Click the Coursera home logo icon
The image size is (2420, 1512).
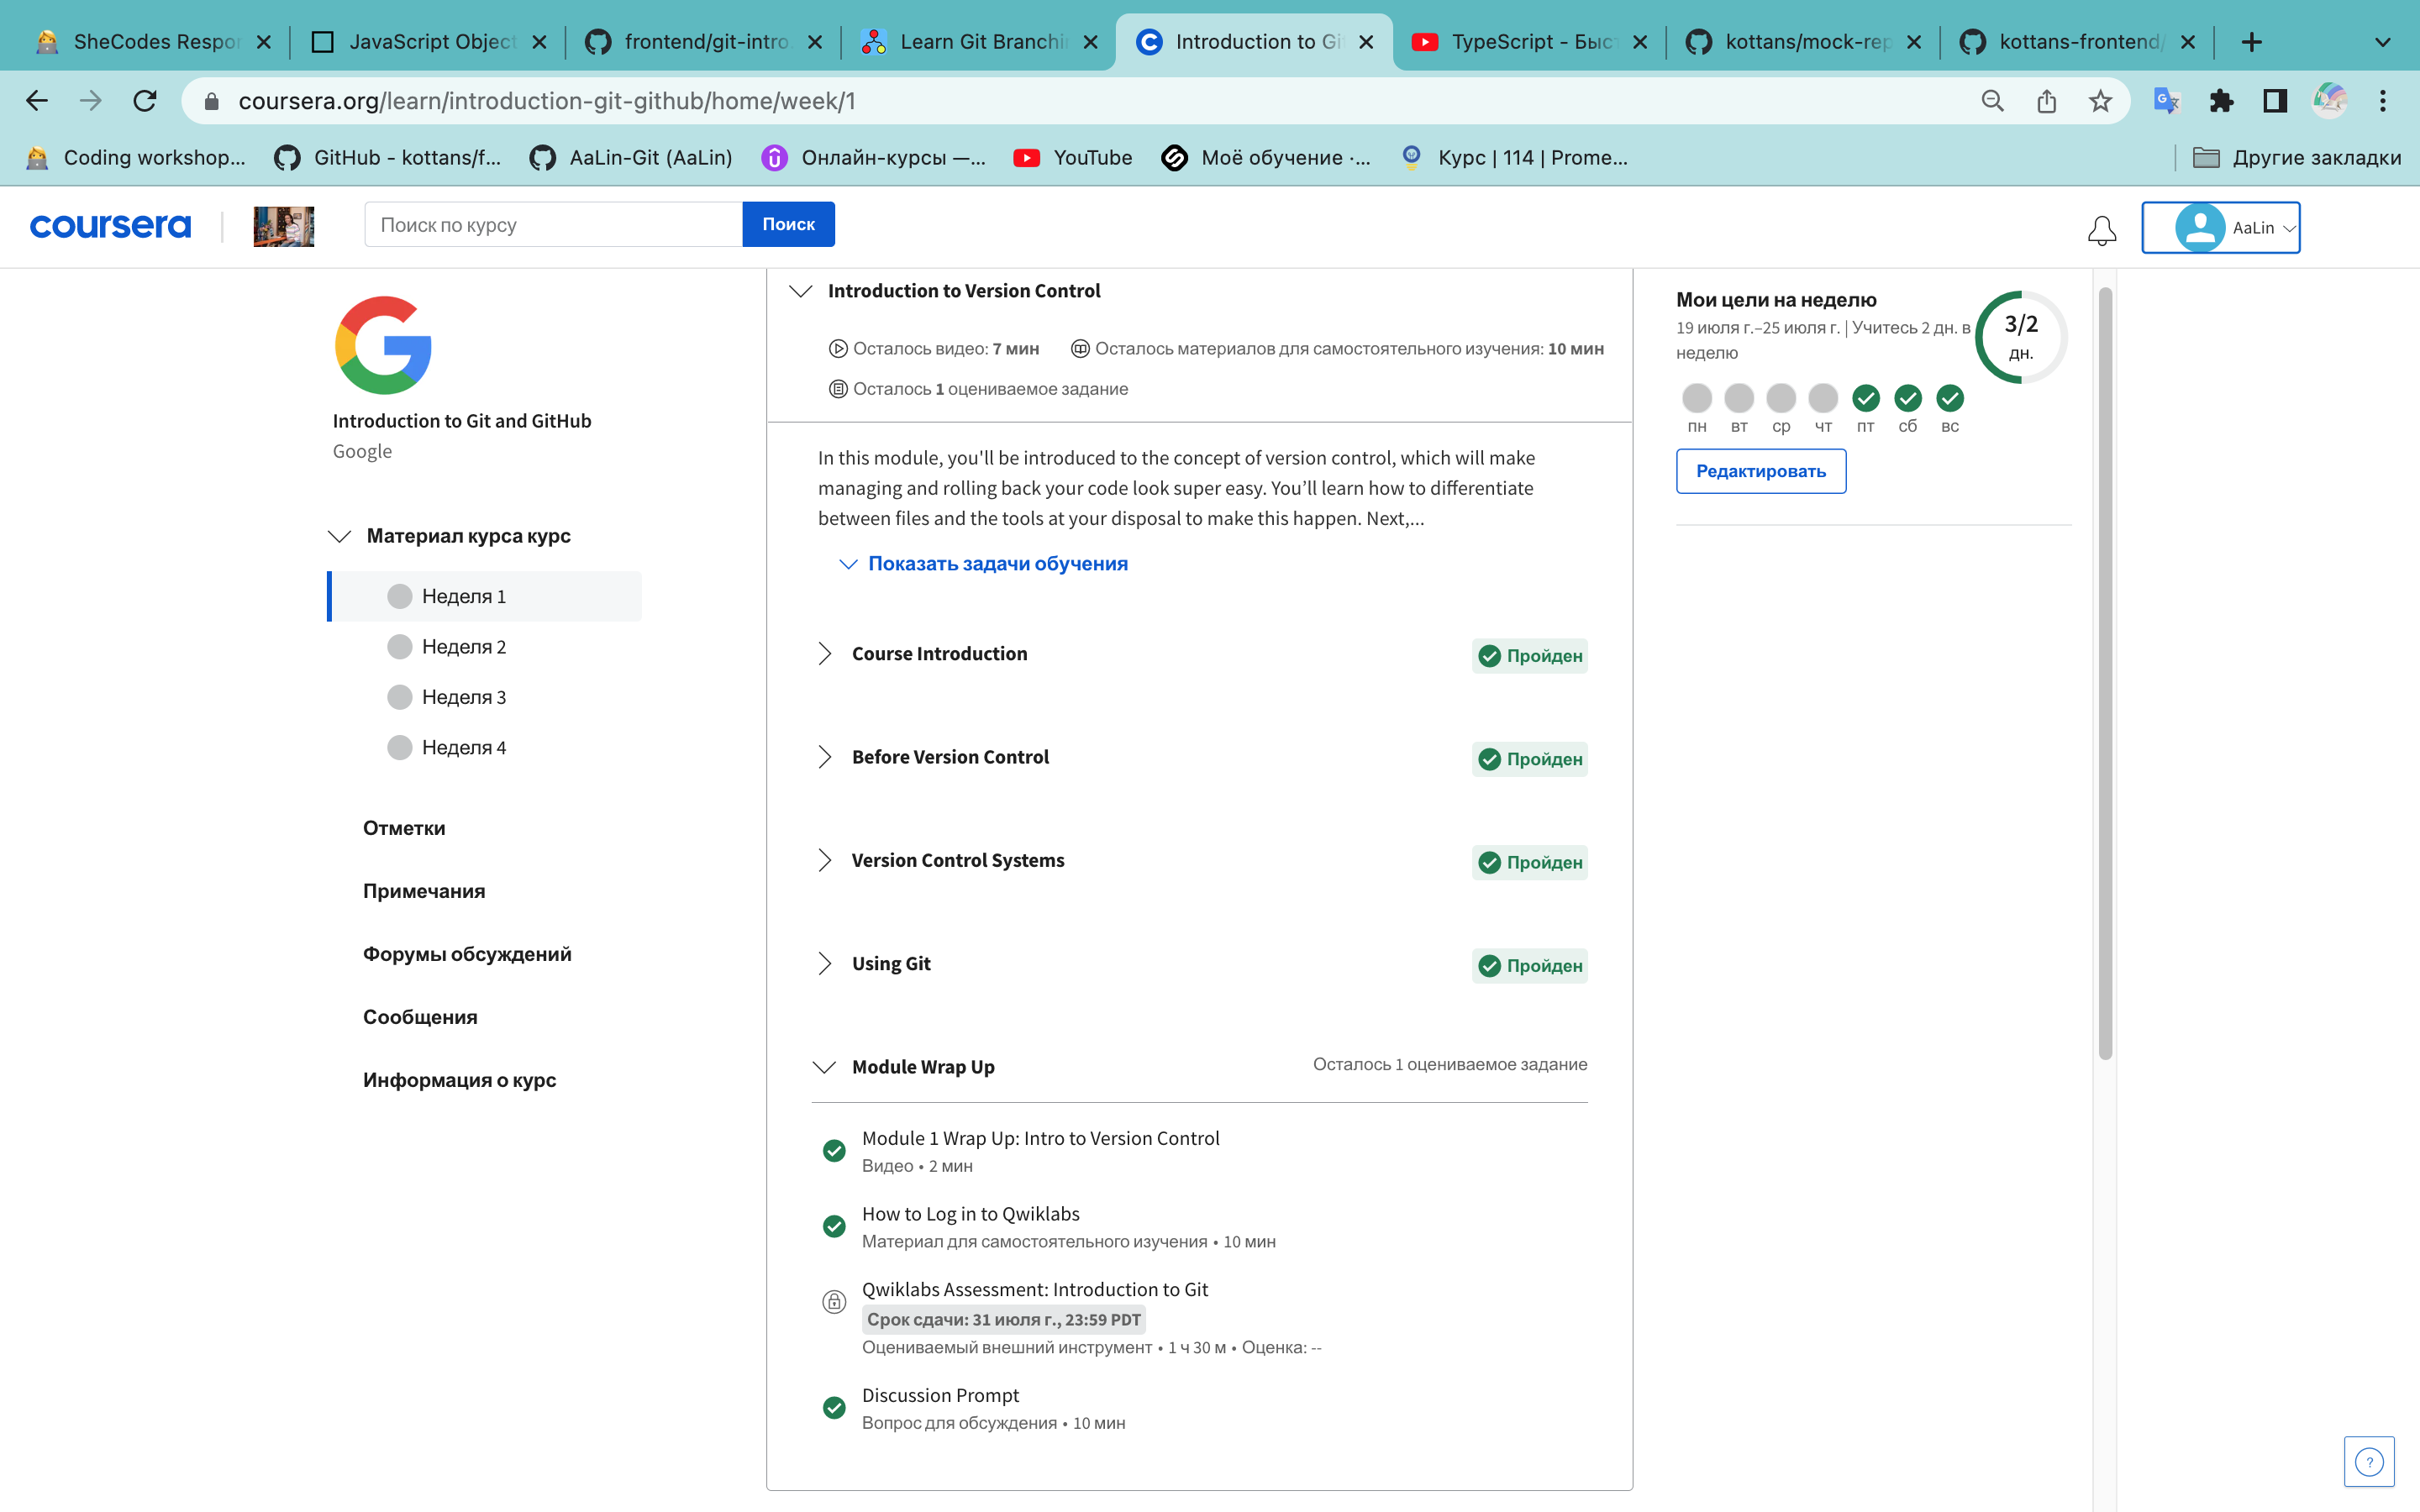pos(110,225)
